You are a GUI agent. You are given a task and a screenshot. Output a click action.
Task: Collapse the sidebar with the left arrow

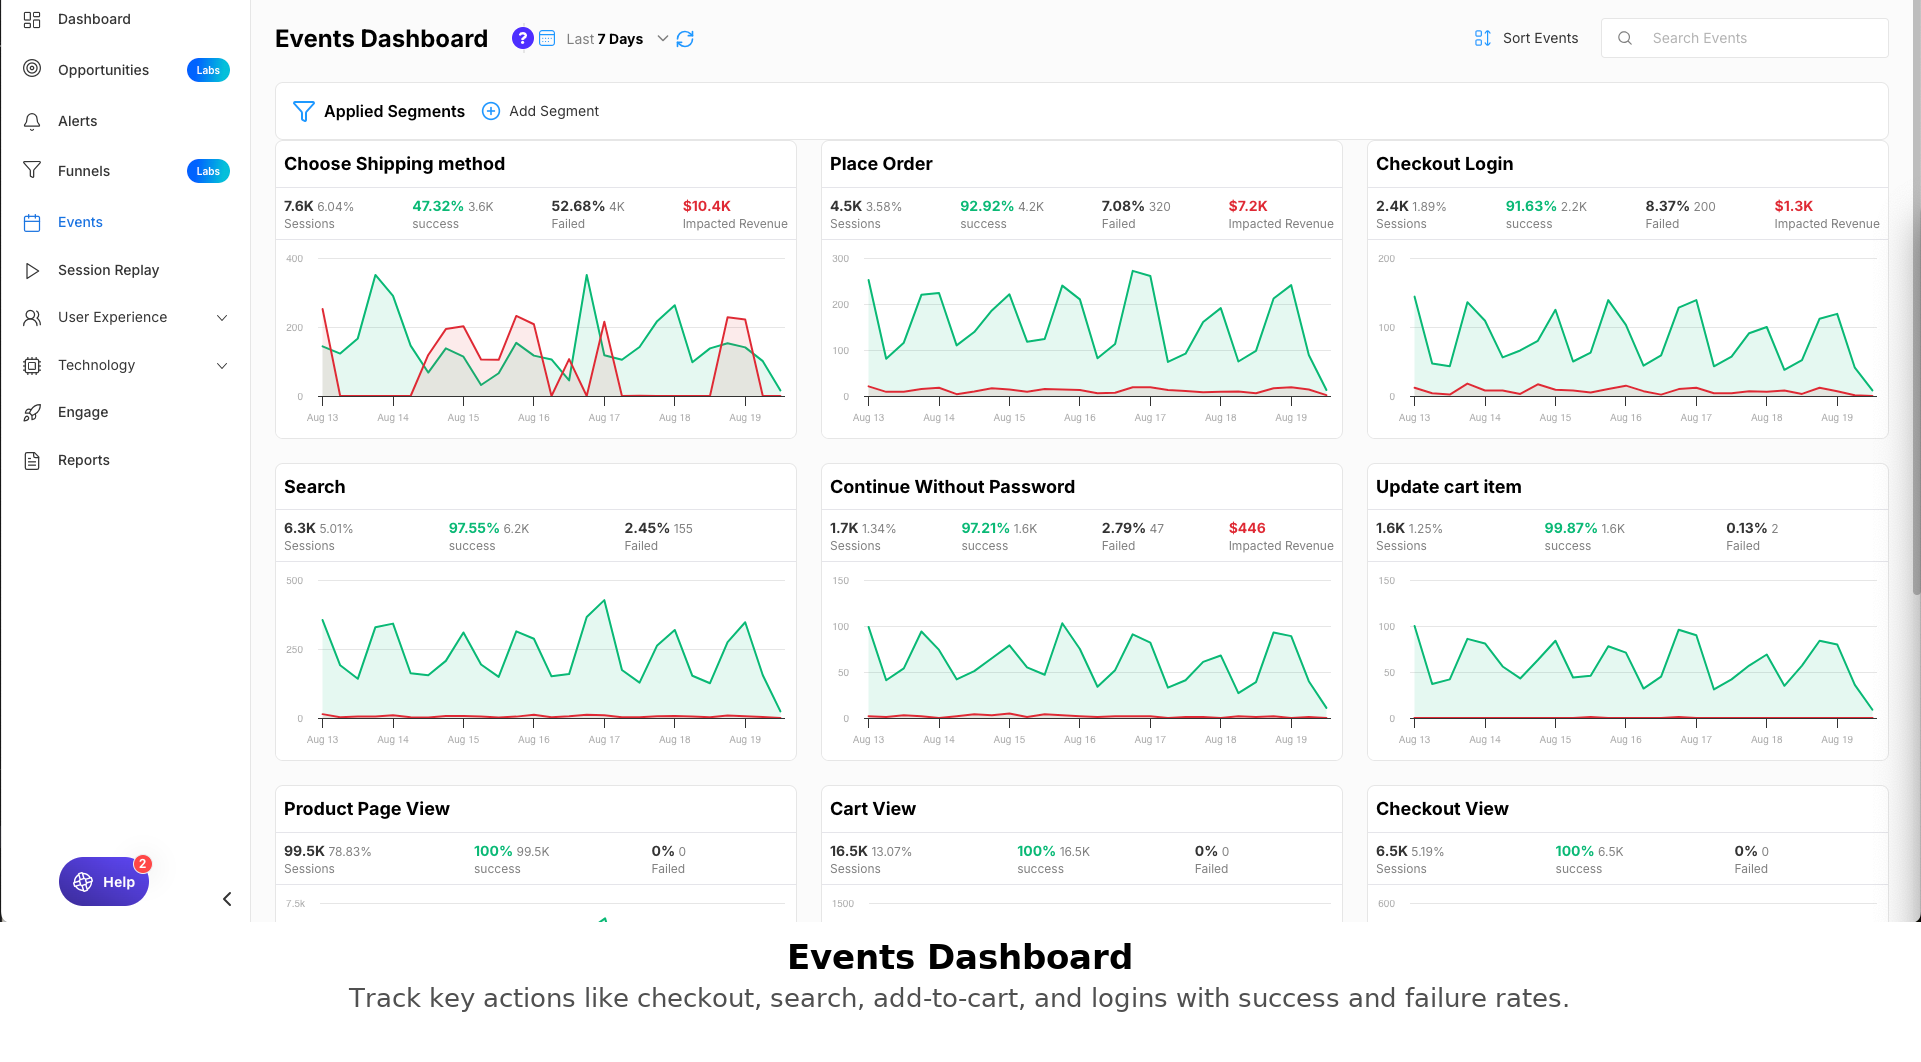(227, 899)
